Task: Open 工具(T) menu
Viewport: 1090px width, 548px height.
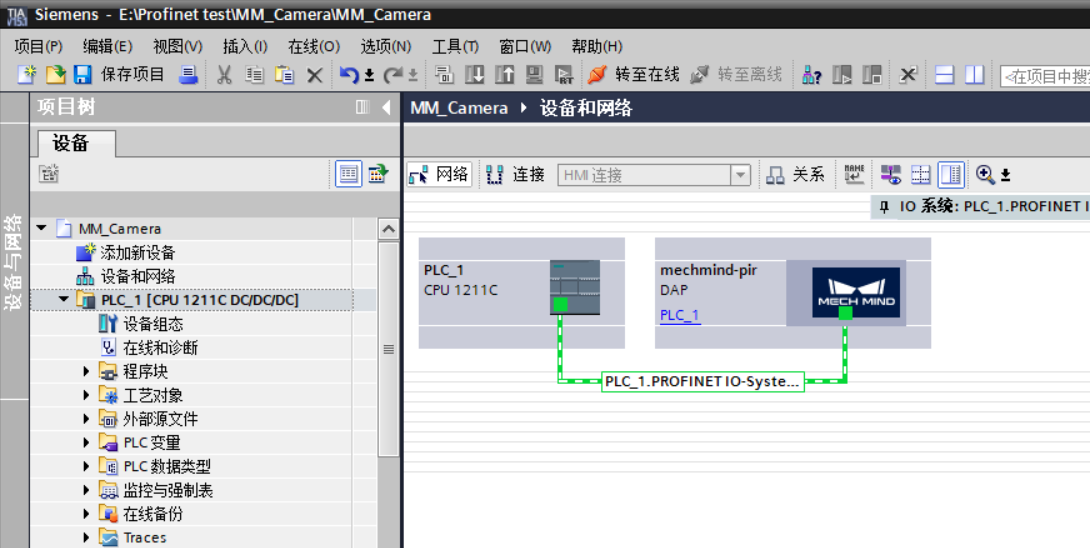Action: 455,47
